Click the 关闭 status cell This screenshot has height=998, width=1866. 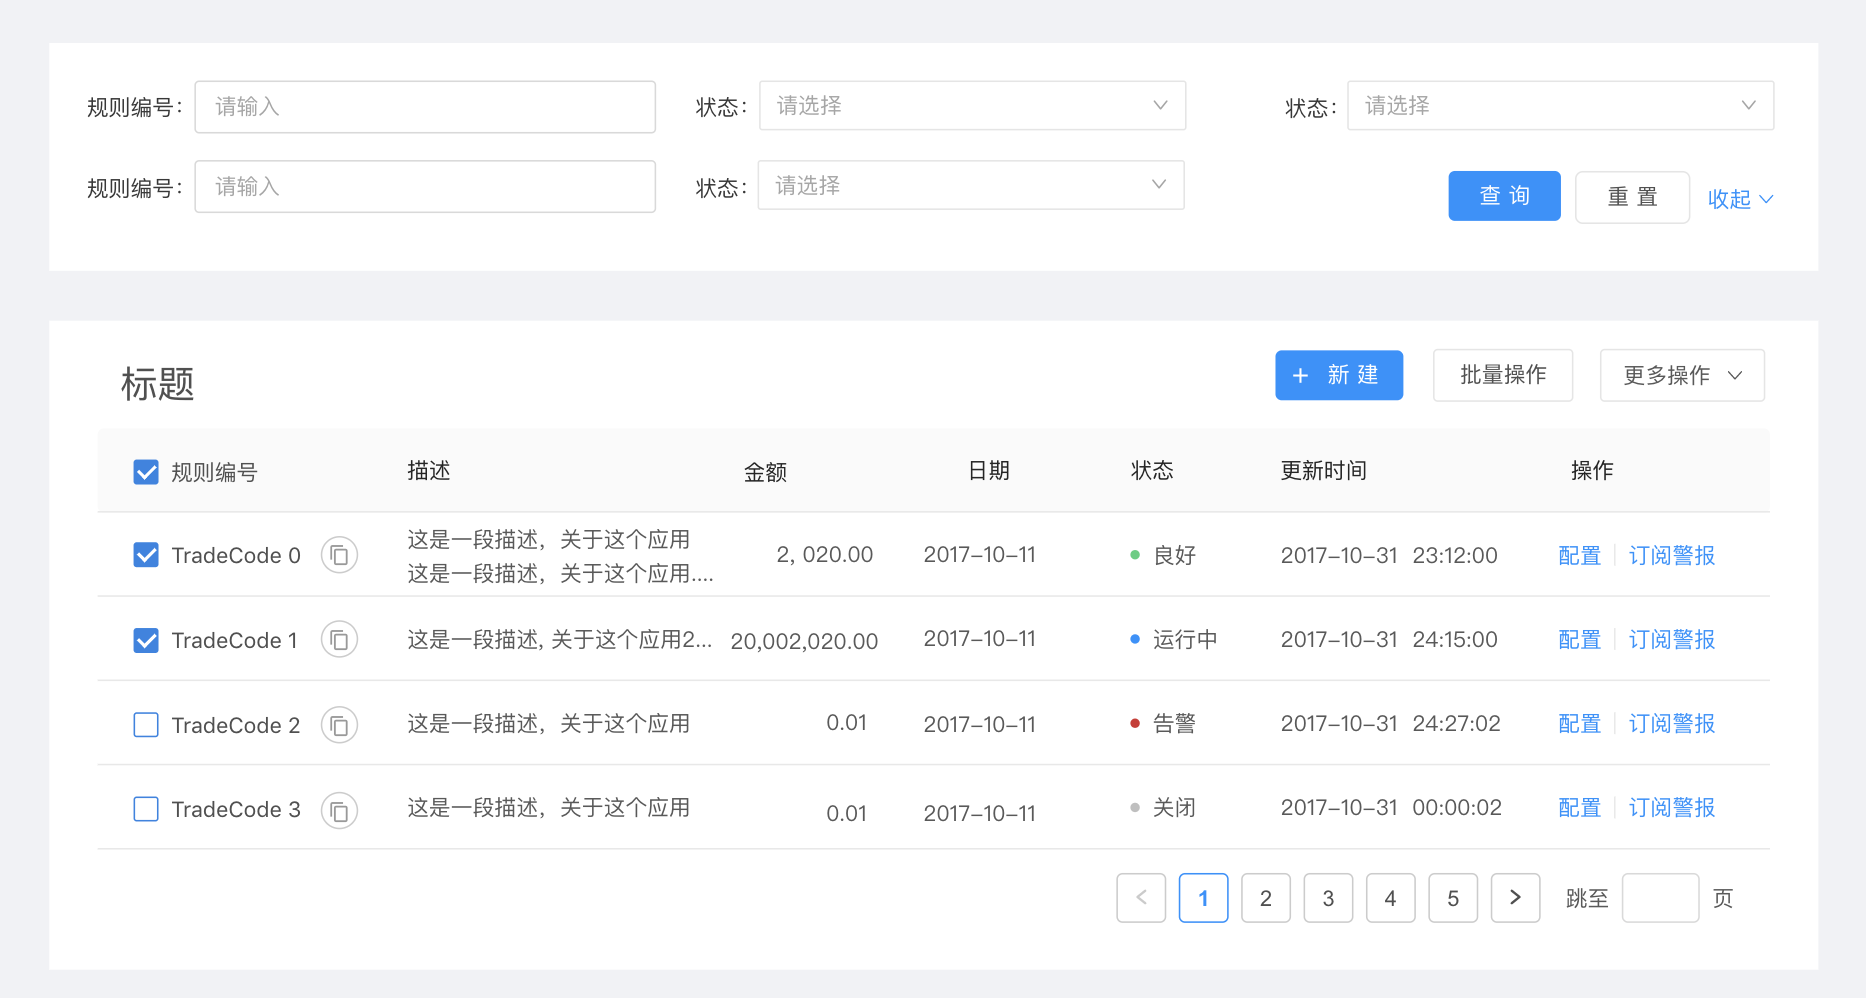1163,807
